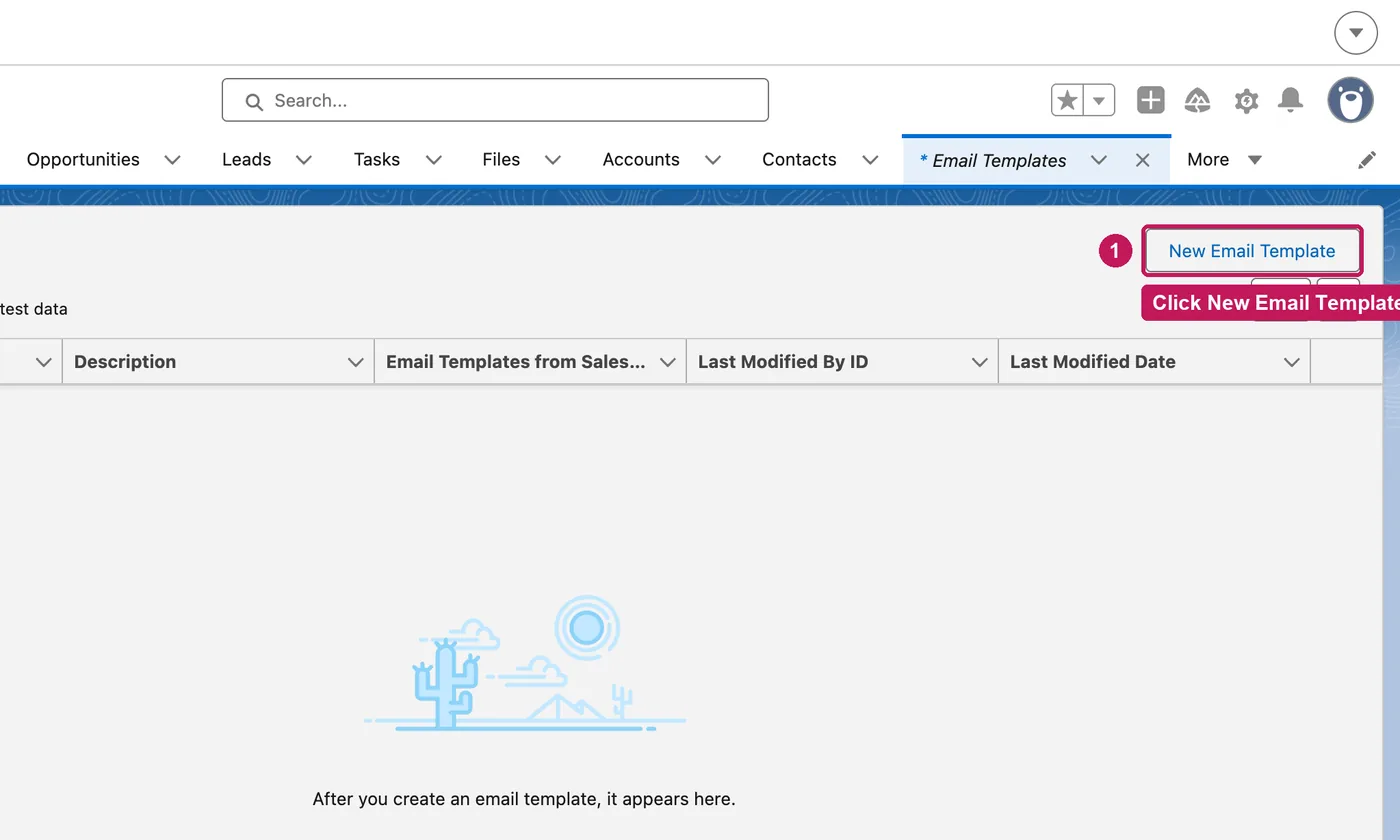Open the Files tab
The width and height of the screenshot is (1400, 840).
[x=501, y=160]
